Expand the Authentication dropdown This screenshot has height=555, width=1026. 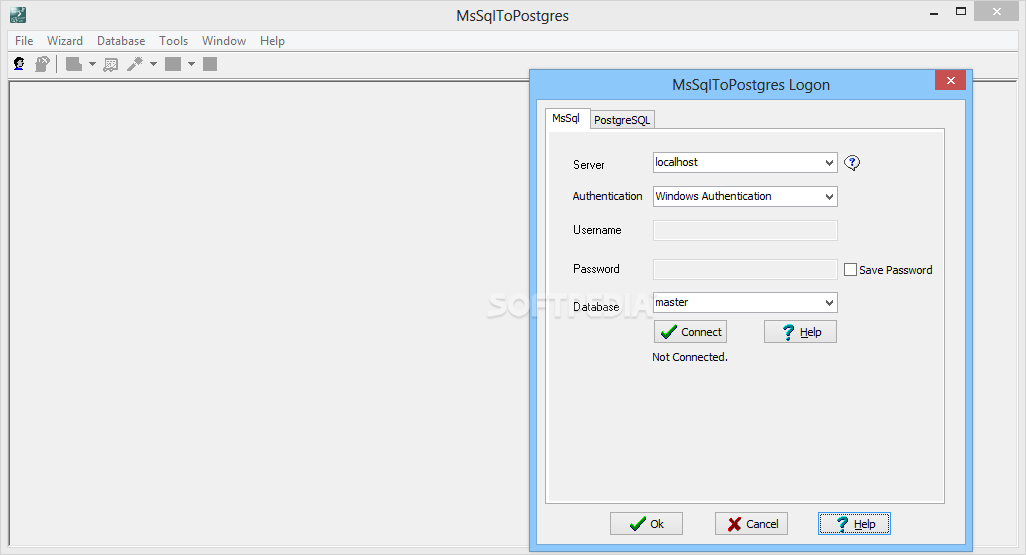coord(829,196)
